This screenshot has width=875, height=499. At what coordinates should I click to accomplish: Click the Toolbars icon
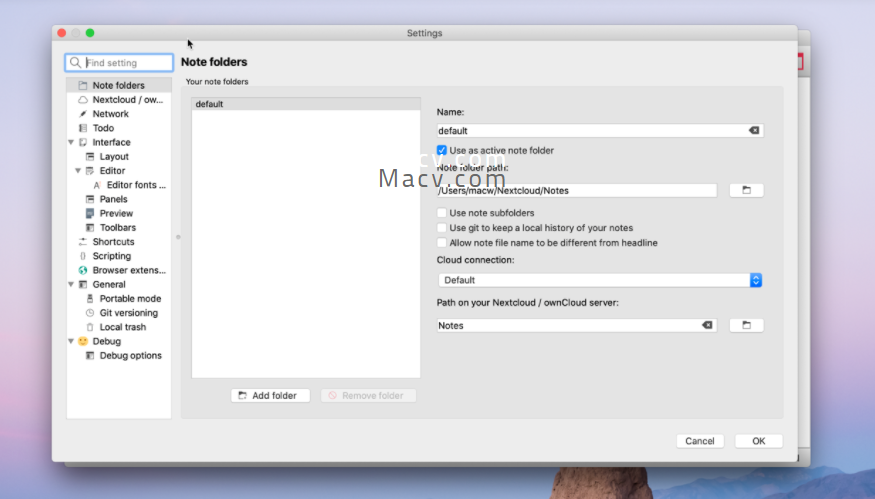[x=90, y=228]
